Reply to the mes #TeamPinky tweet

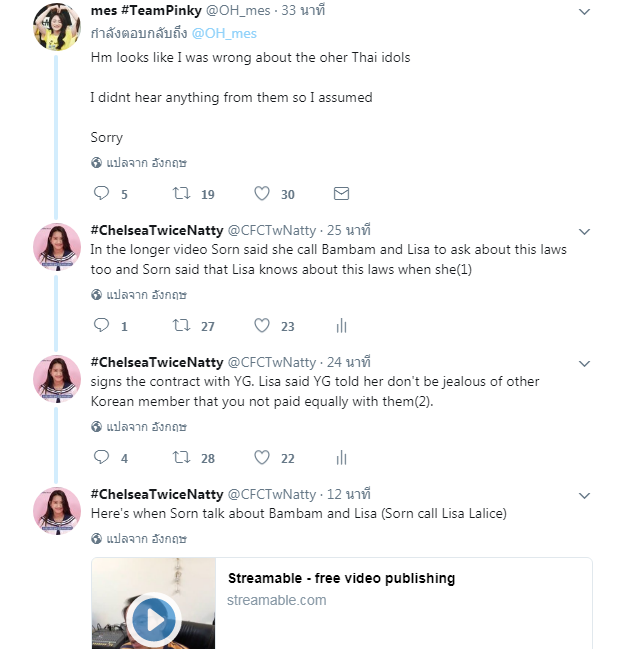(x=101, y=193)
